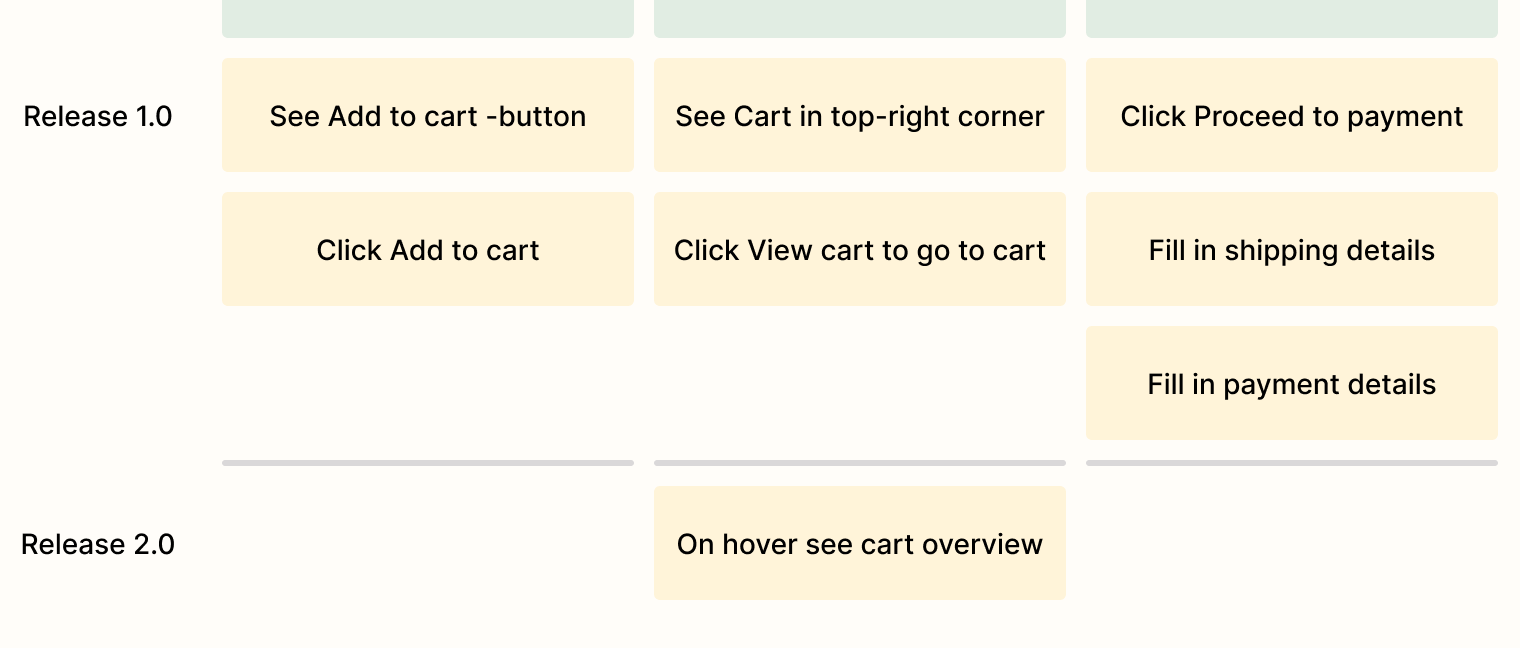Image resolution: width=1520 pixels, height=648 pixels.
Task: Click empty Release 2.0 cell left of 'On hover see cart overview'
Action: pos(428,543)
